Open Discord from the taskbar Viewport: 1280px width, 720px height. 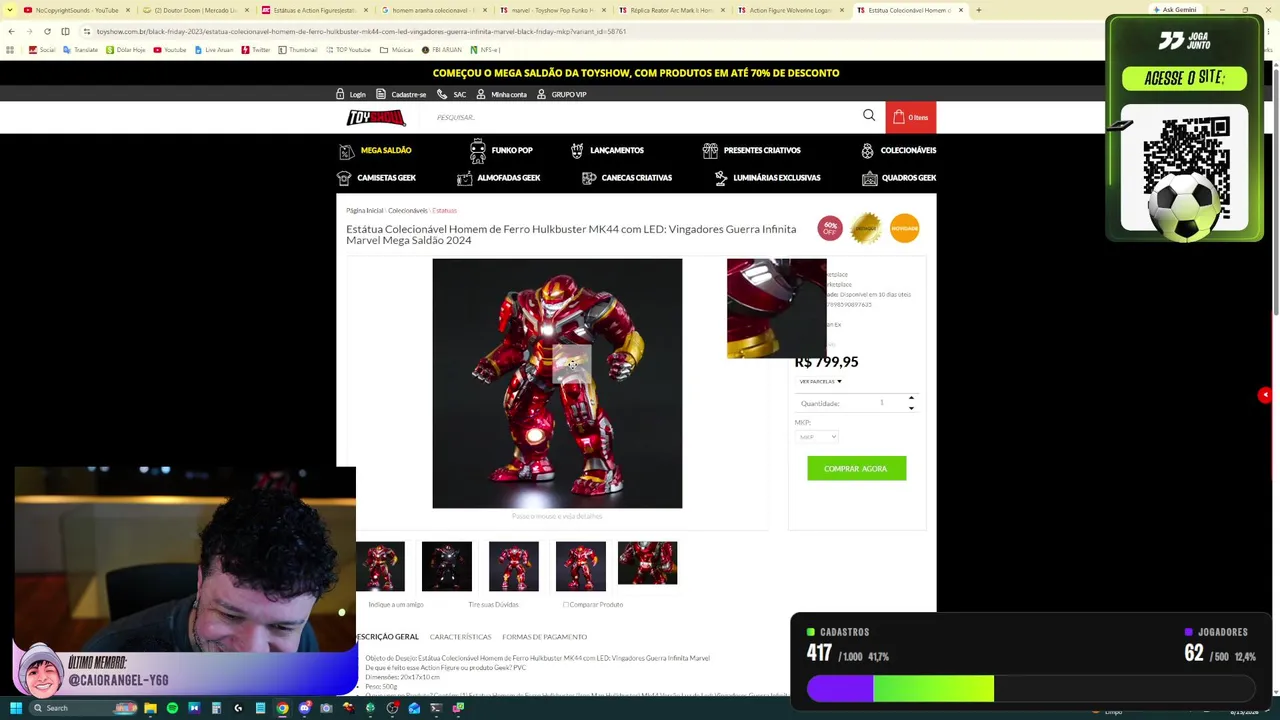[x=304, y=708]
